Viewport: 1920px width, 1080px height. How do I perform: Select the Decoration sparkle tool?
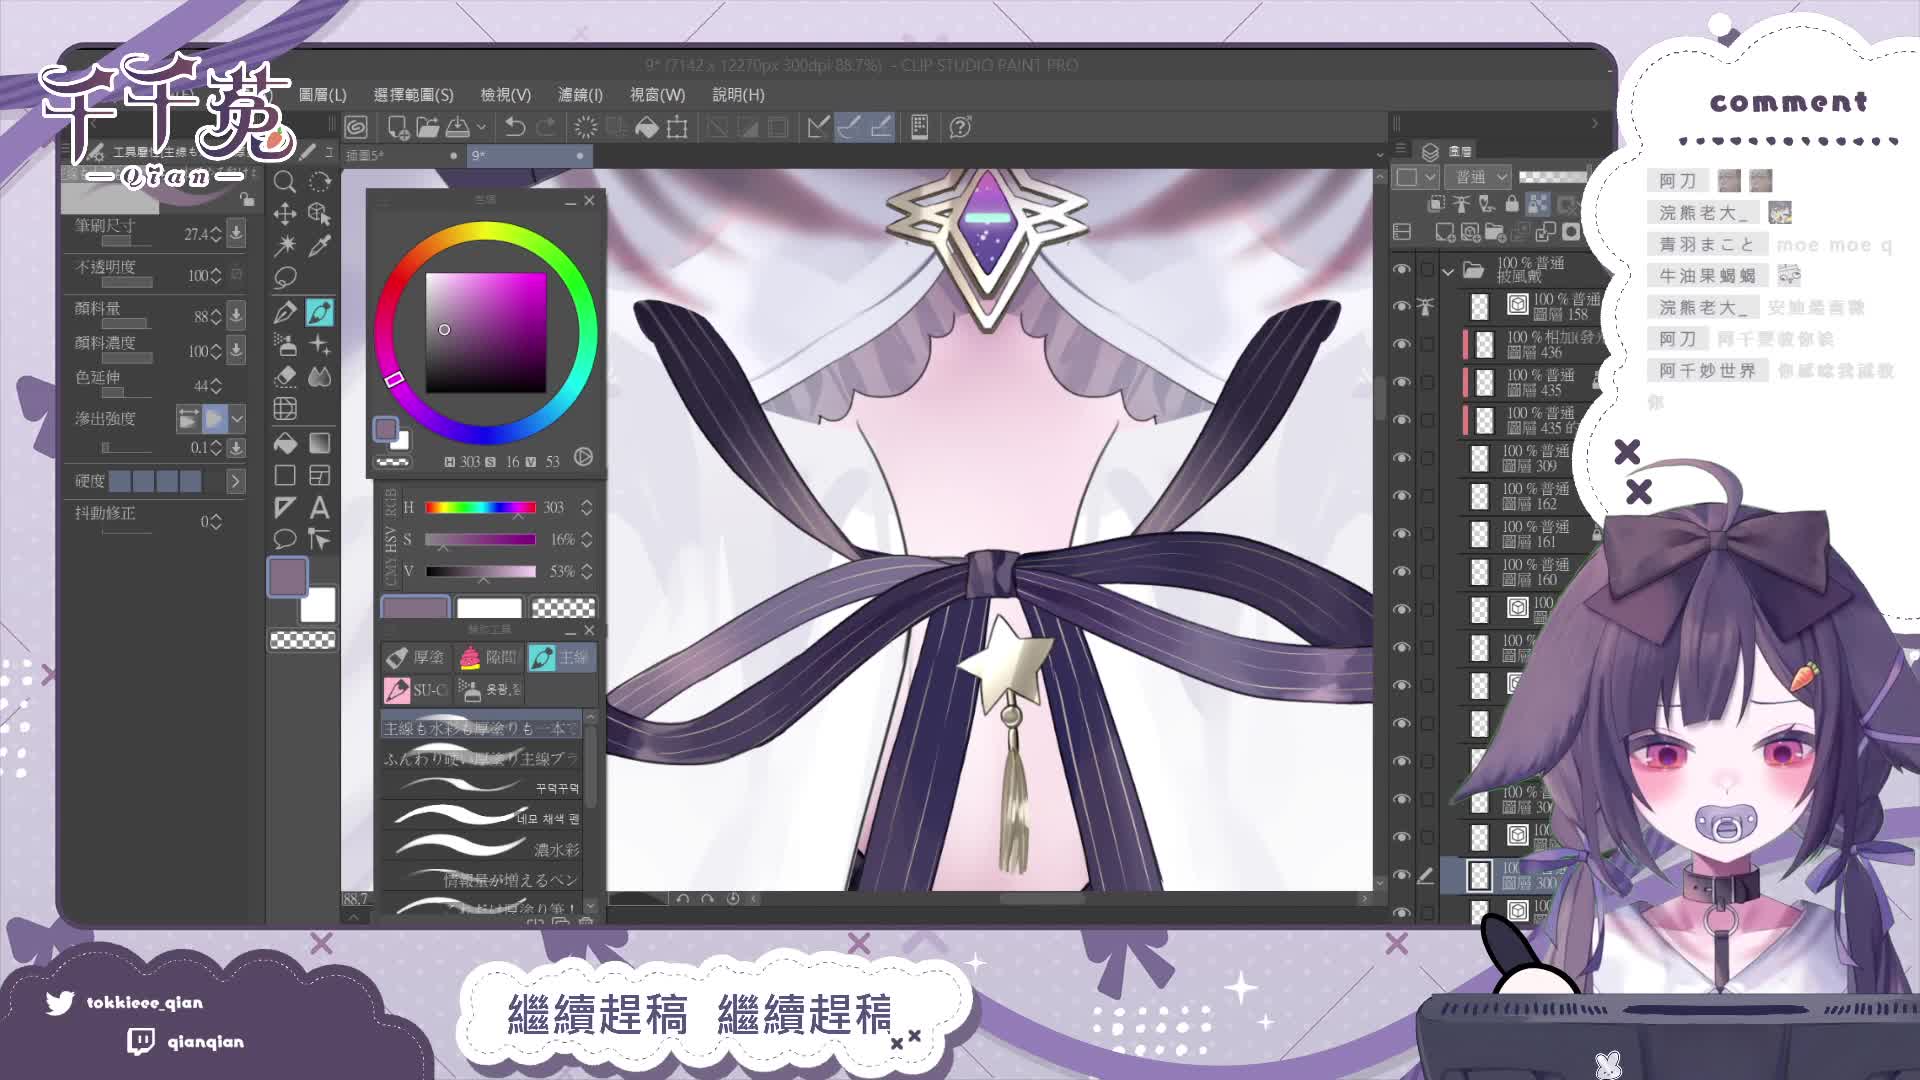point(320,345)
